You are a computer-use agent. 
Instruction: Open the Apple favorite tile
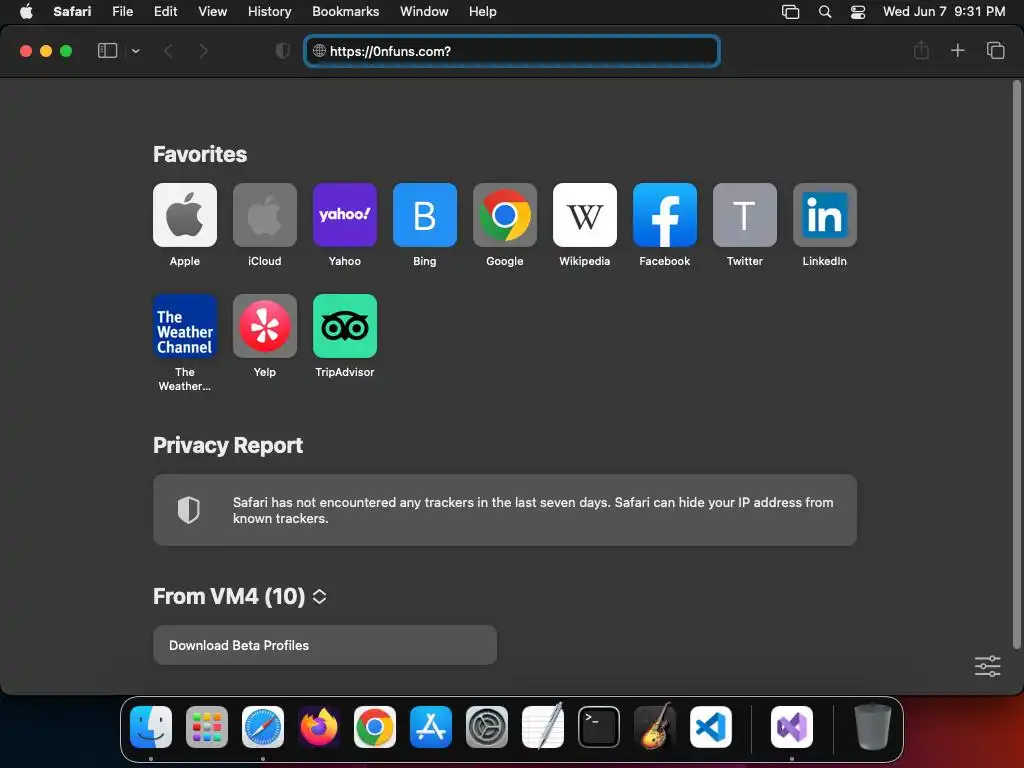pyautogui.click(x=185, y=215)
